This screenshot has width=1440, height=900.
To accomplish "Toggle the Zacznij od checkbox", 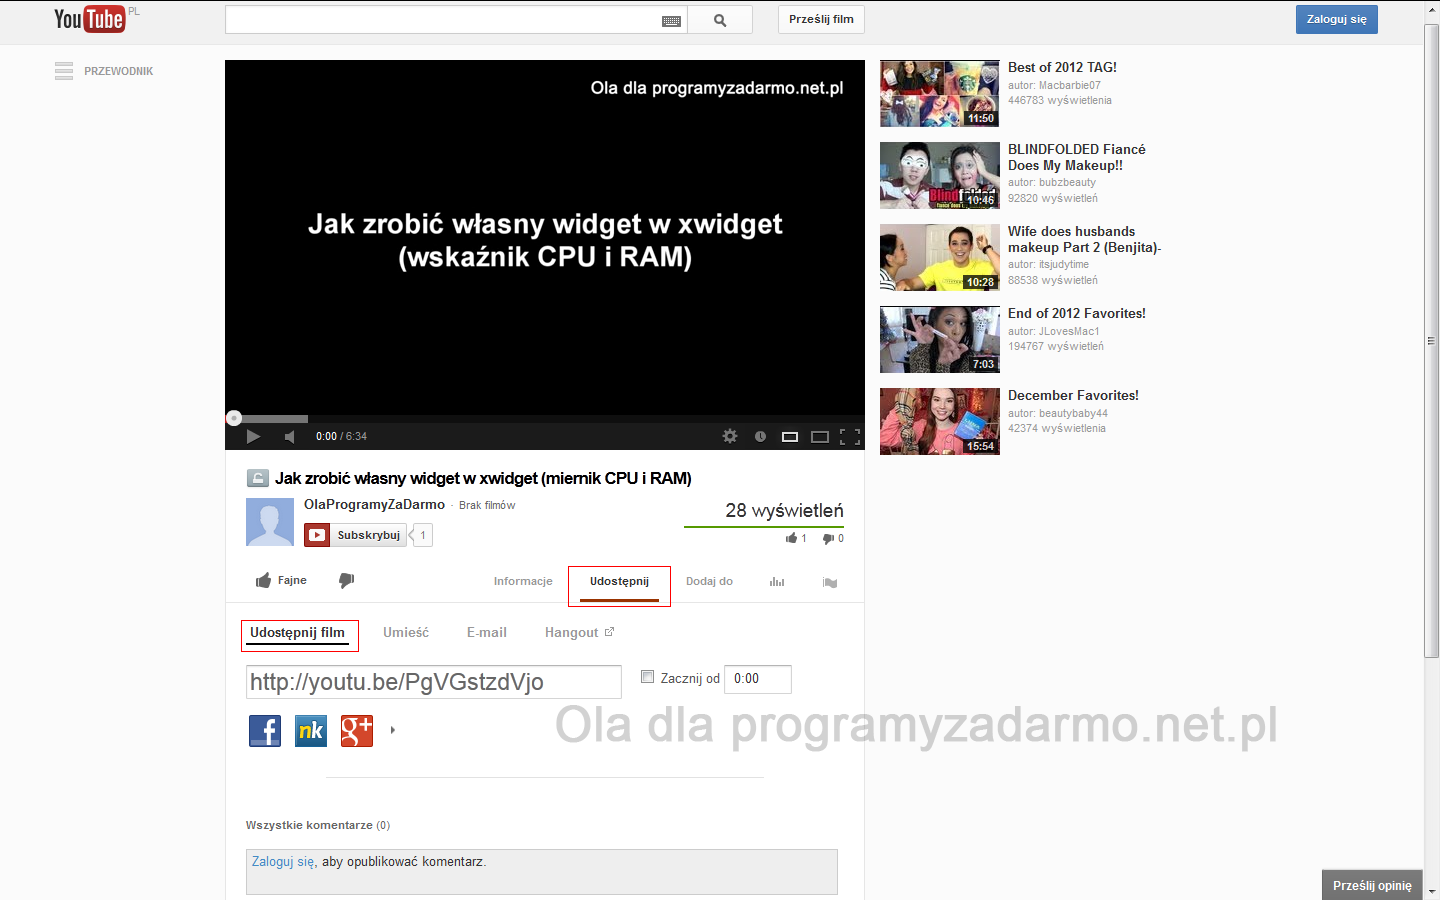I will (x=648, y=677).
